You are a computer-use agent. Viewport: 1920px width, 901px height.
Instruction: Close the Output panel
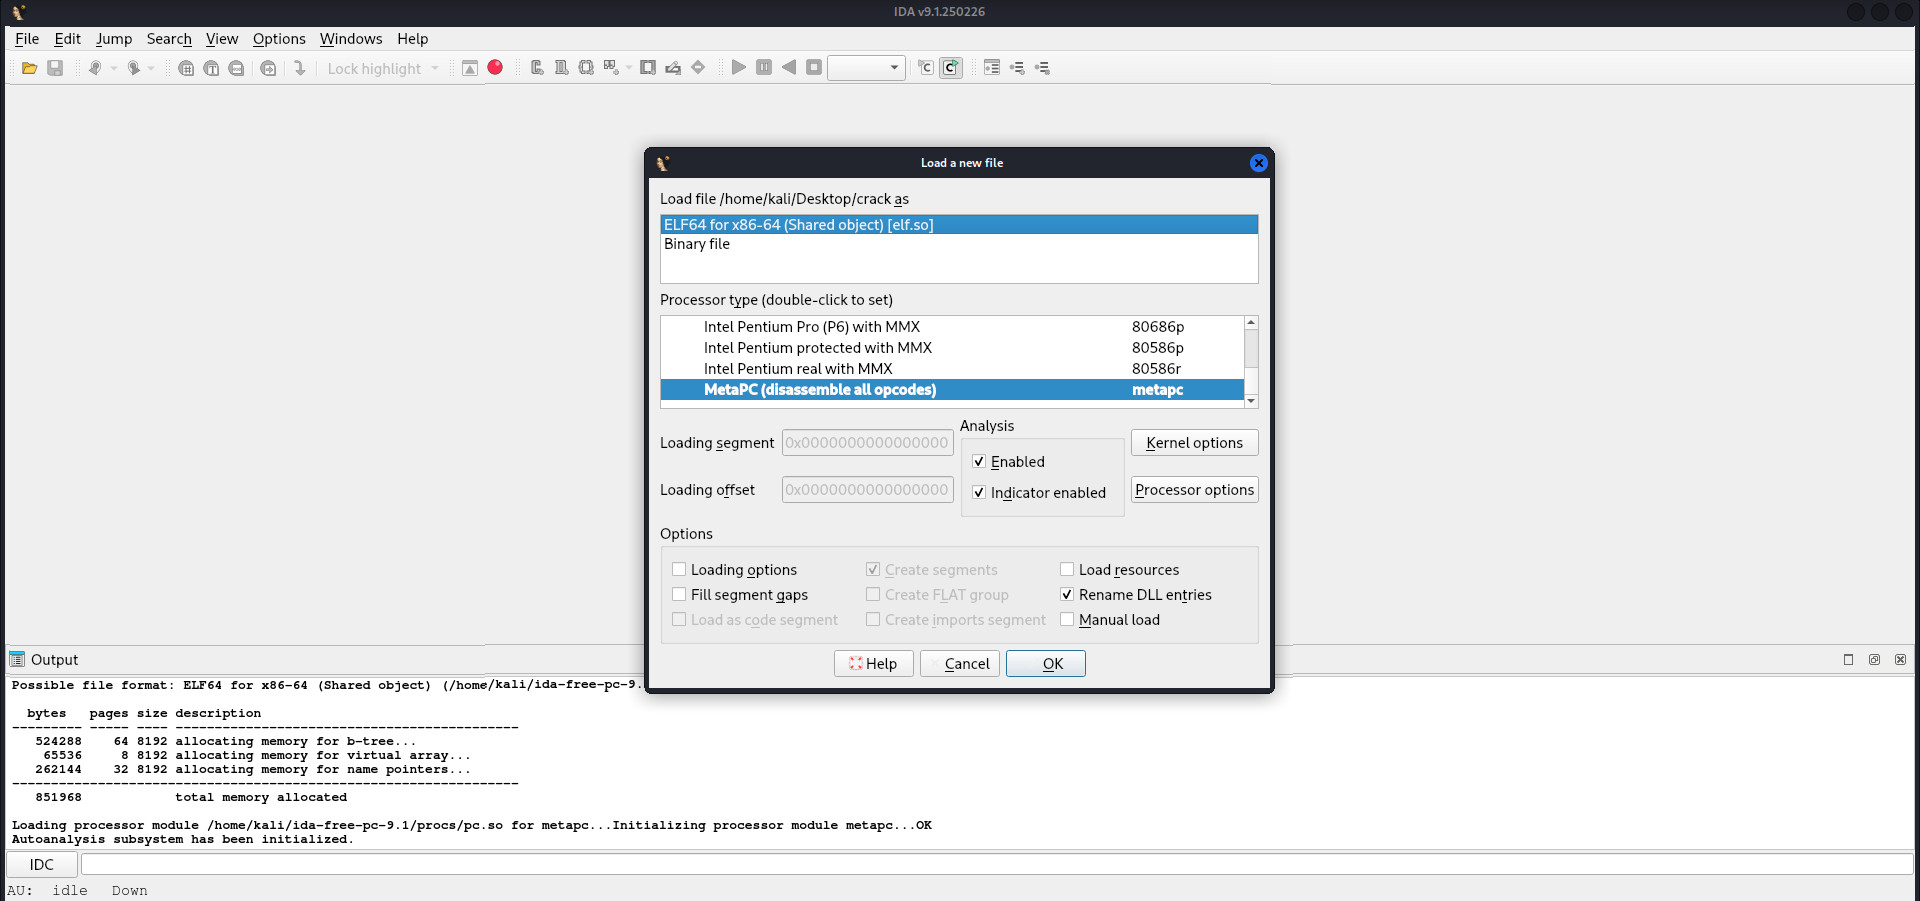(x=1900, y=659)
